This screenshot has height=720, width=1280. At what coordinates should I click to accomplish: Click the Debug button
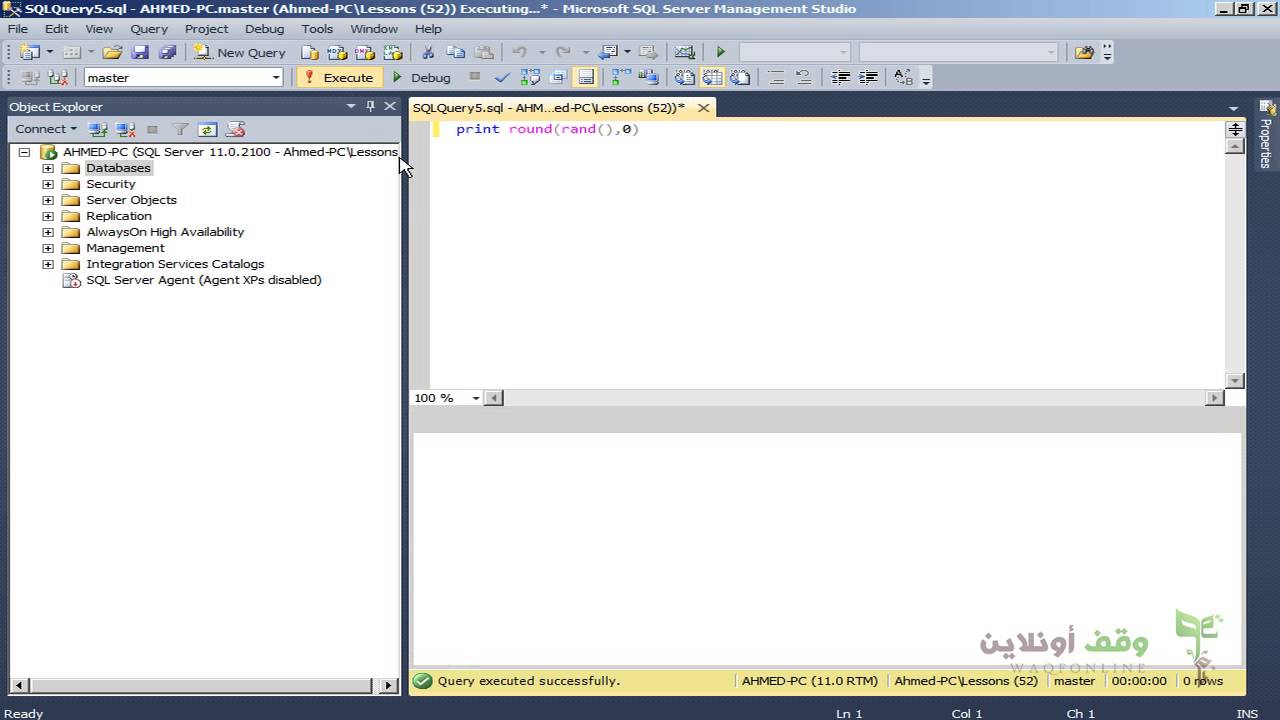421,77
